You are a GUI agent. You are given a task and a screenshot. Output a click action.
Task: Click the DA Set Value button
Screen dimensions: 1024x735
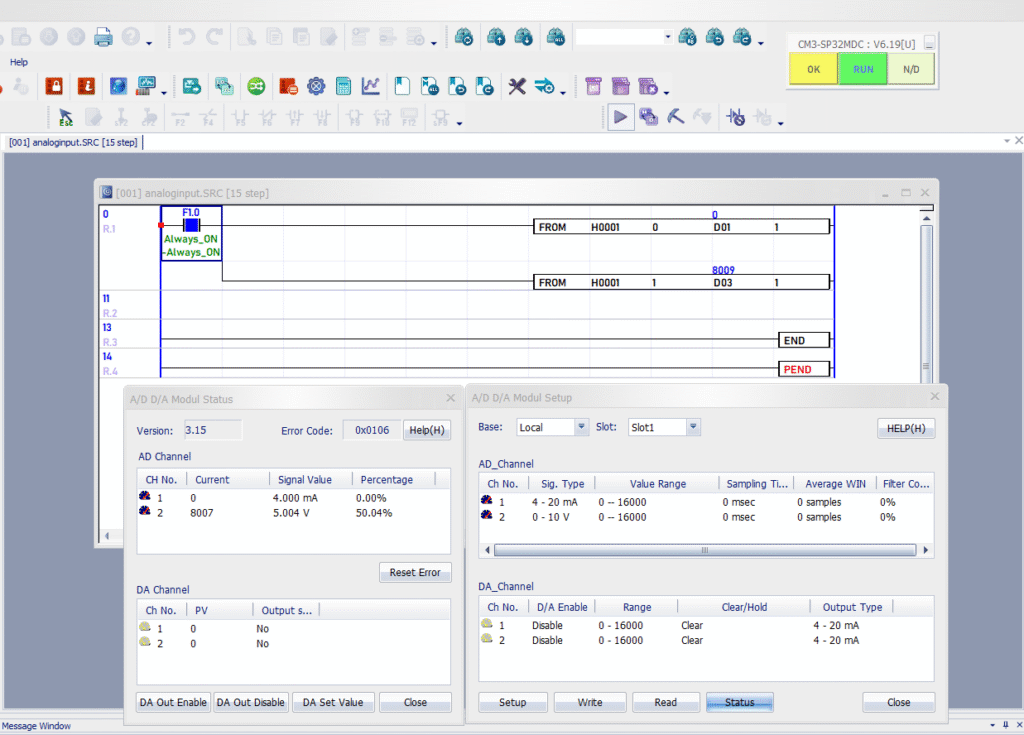pos(333,702)
